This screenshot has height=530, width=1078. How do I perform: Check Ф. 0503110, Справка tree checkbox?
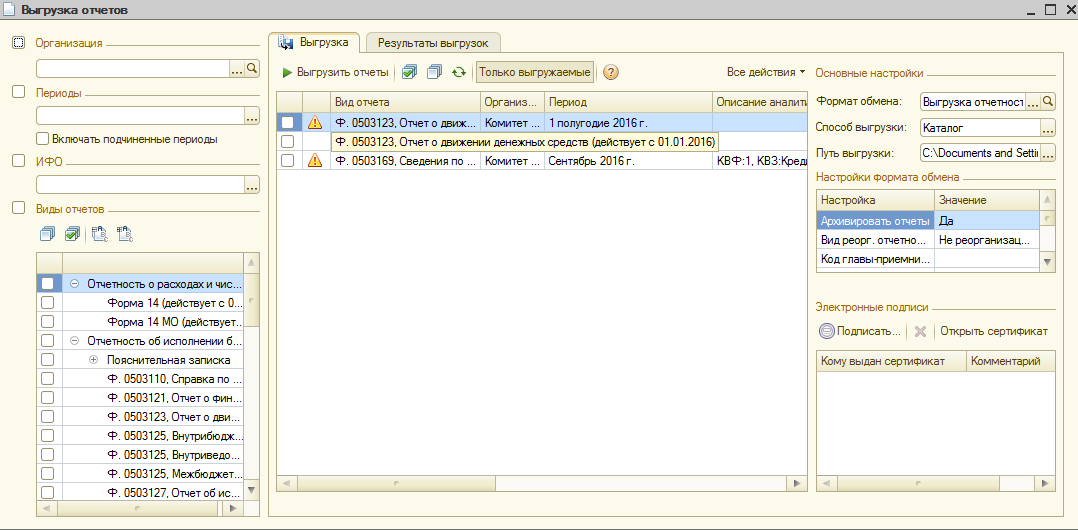click(47, 378)
